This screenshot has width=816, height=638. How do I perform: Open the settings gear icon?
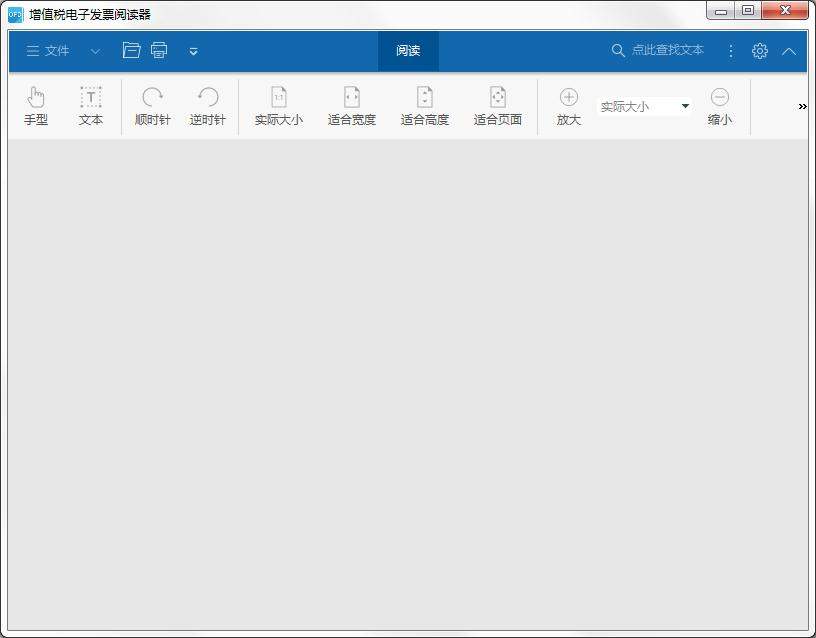[760, 50]
